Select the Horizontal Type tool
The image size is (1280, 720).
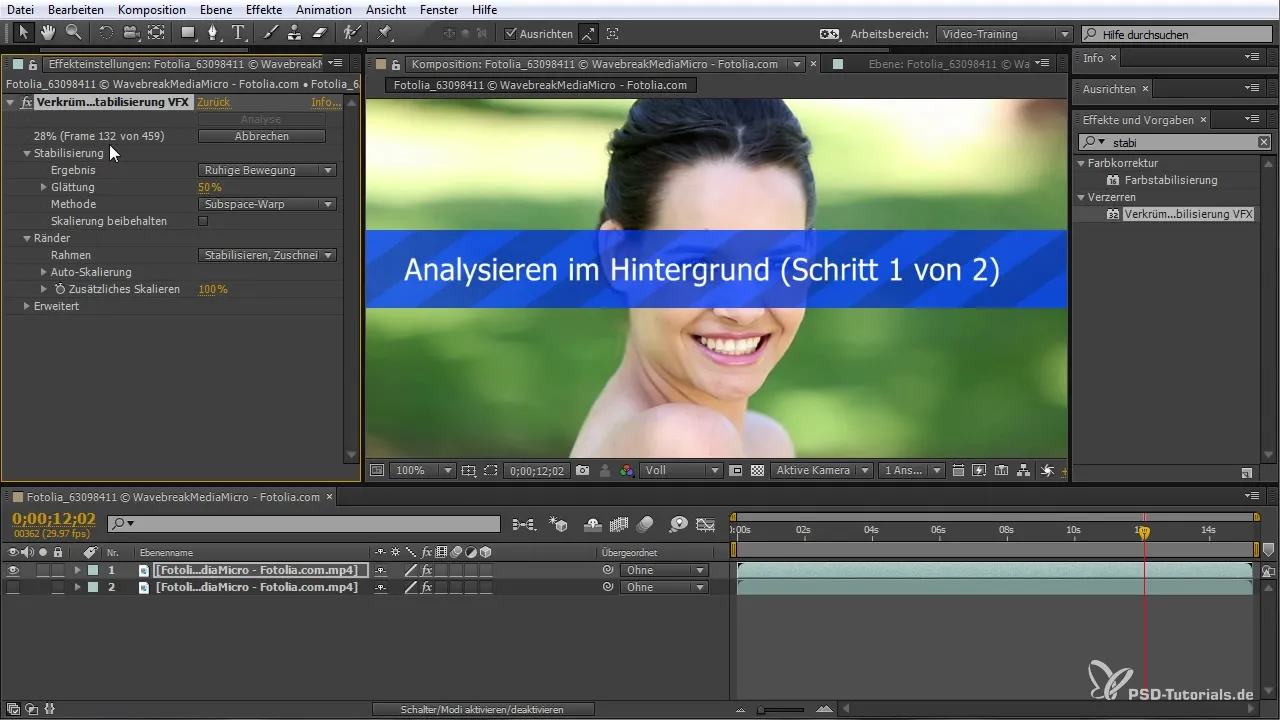click(x=238, y=33)
